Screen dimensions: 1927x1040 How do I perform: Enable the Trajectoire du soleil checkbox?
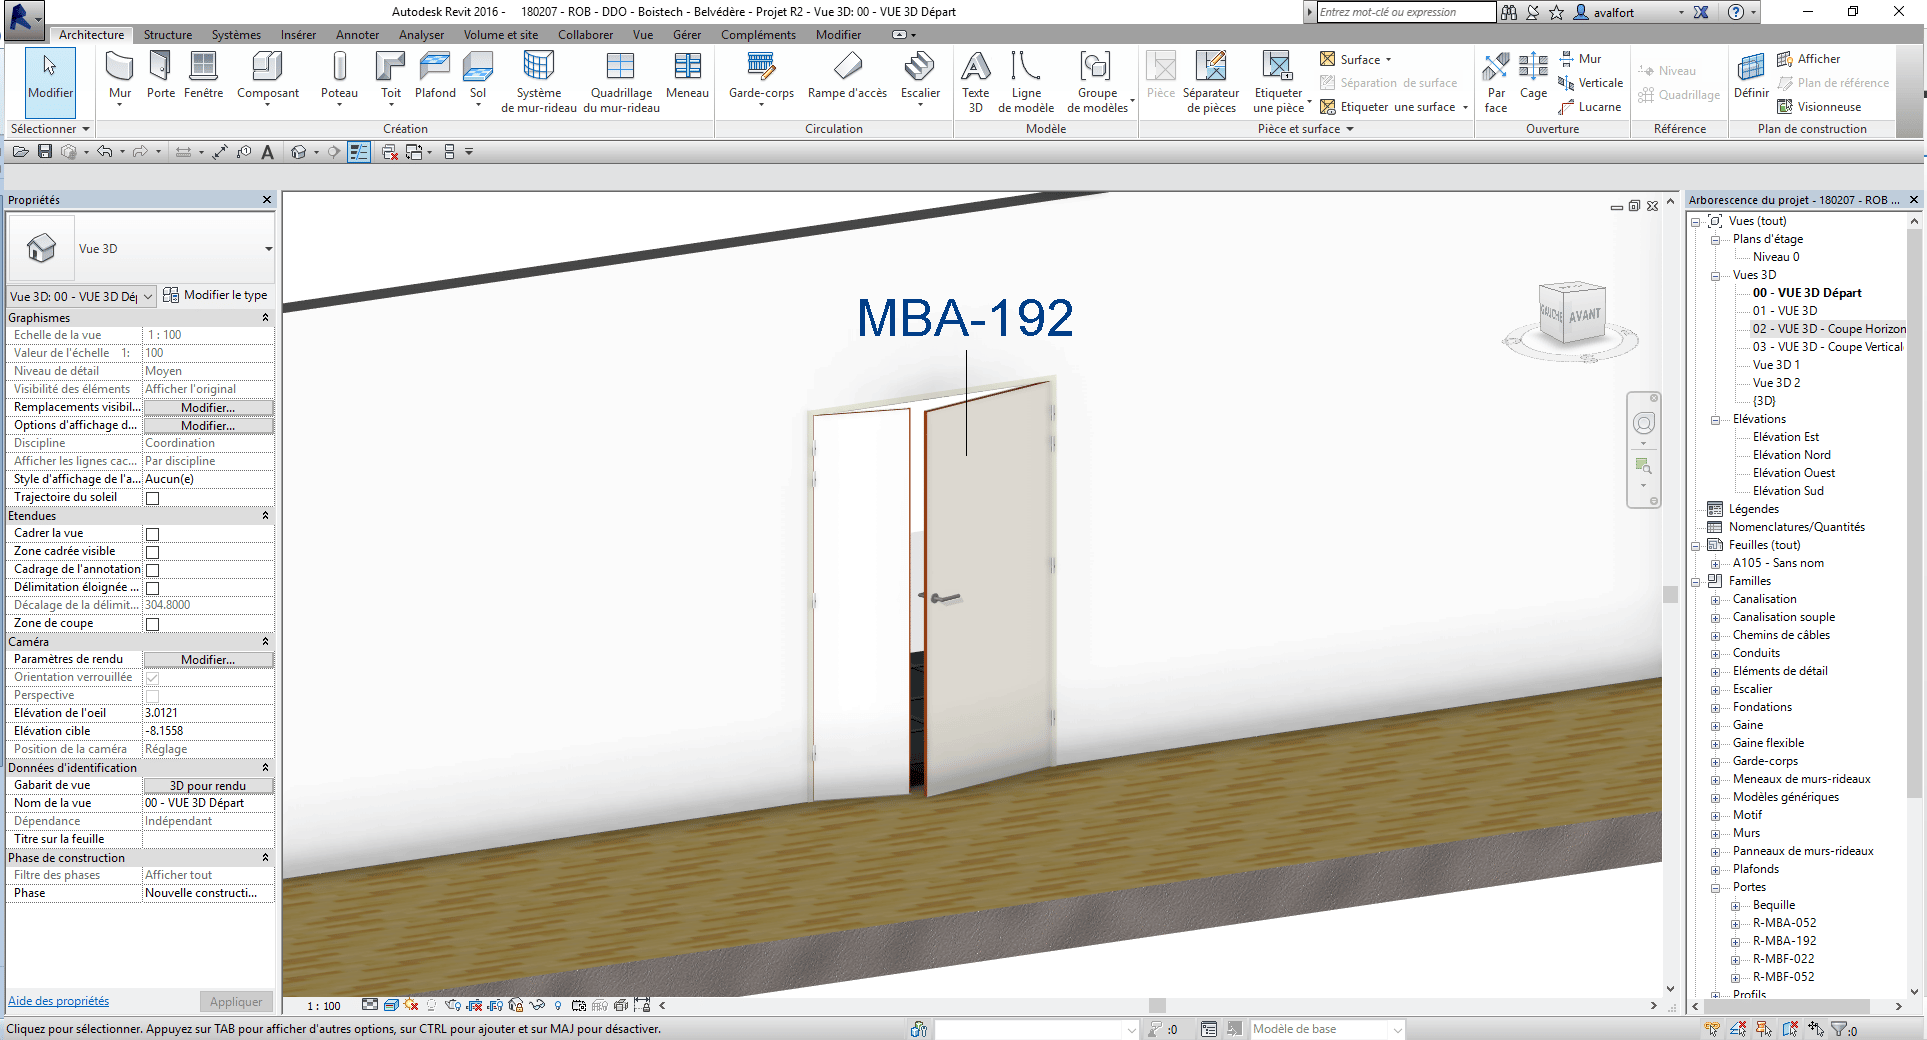tap(153, 498)
